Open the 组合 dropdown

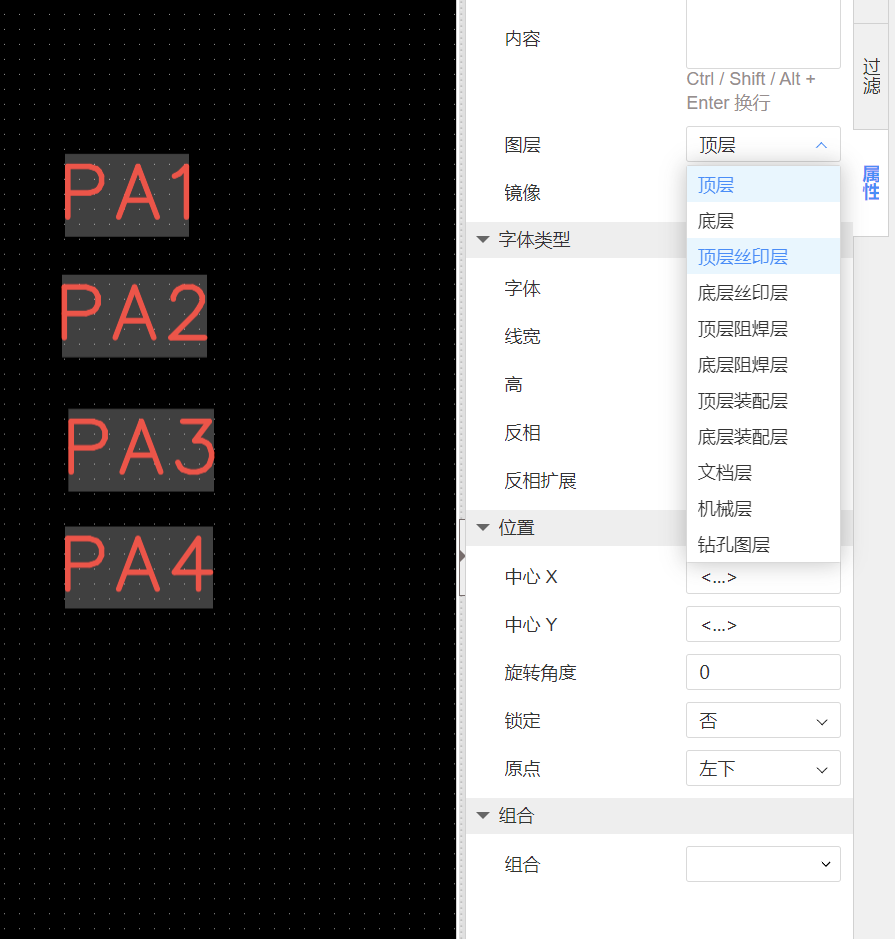(x=763, y=864)
